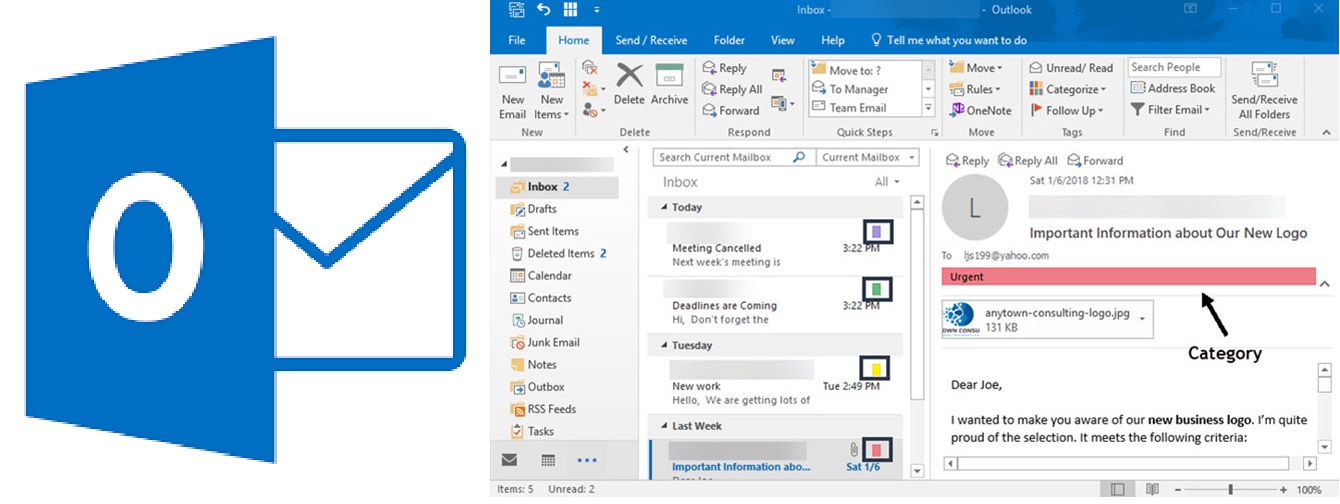Select the Team Email quick step

[x=866, y=108]
